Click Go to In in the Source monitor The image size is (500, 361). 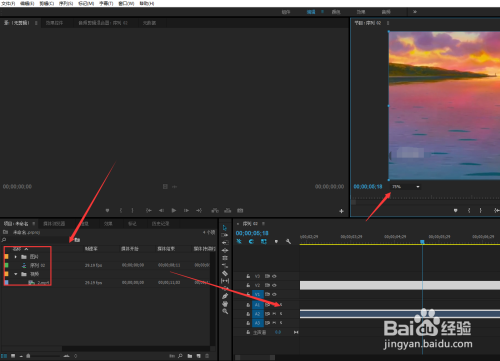pos(149,210)
